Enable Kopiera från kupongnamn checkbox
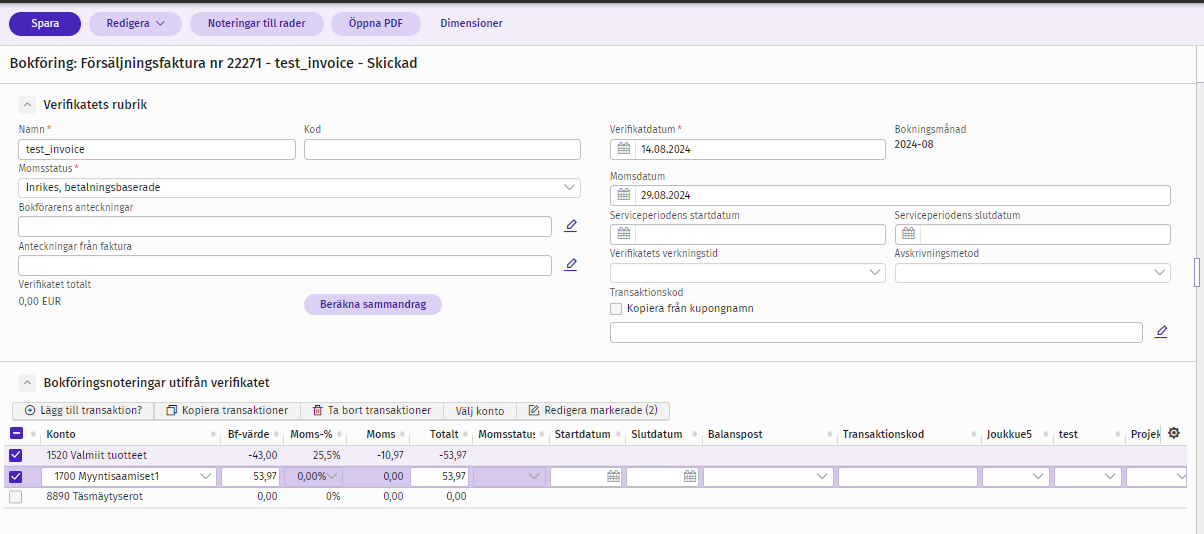Screen dimensions: 1204x534 click(x=616, y=308)
